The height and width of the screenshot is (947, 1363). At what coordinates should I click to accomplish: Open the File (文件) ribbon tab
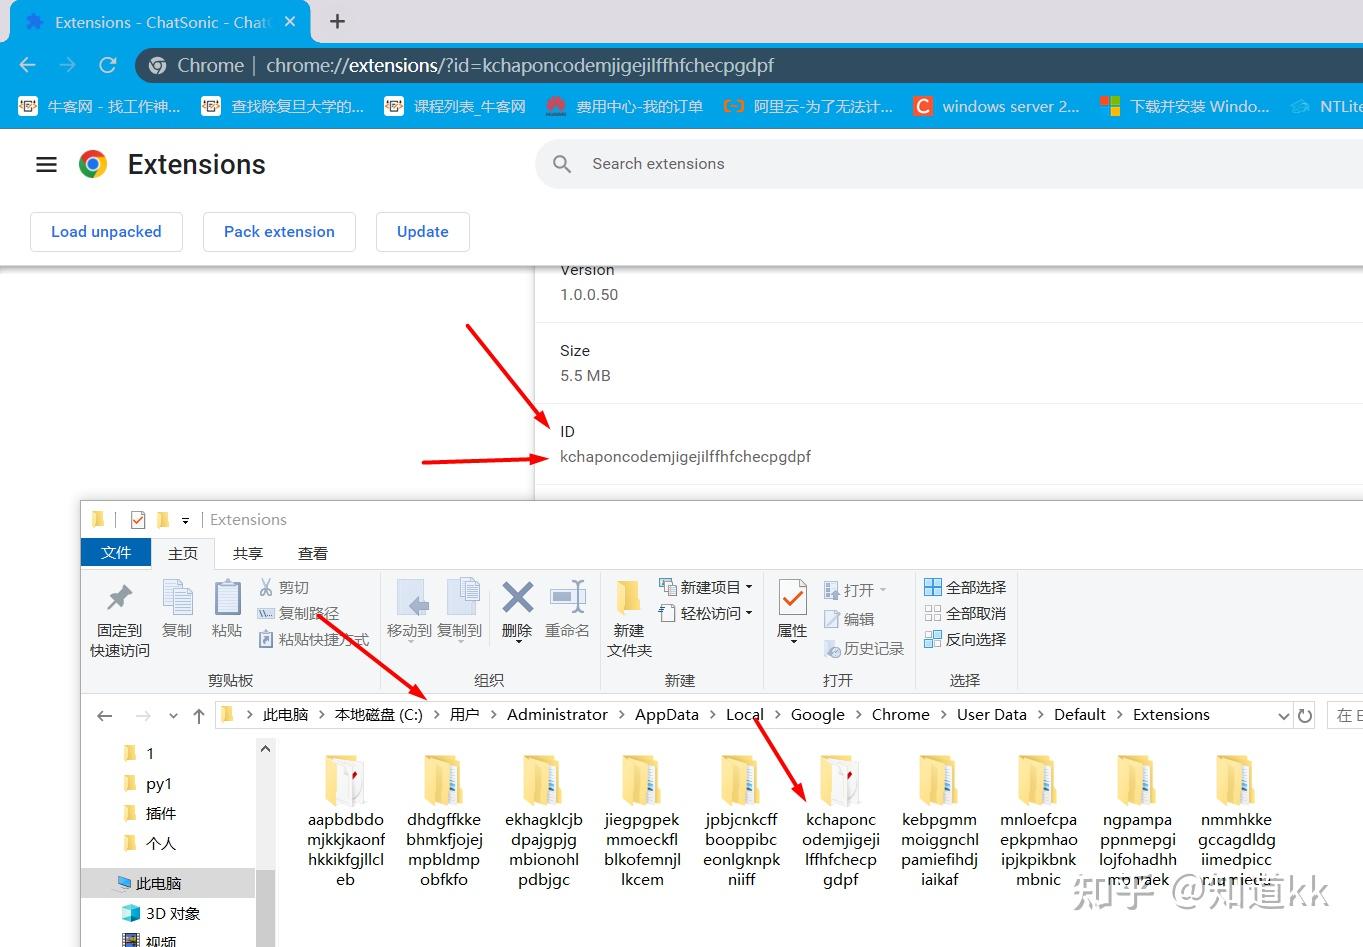click(116, 553)
